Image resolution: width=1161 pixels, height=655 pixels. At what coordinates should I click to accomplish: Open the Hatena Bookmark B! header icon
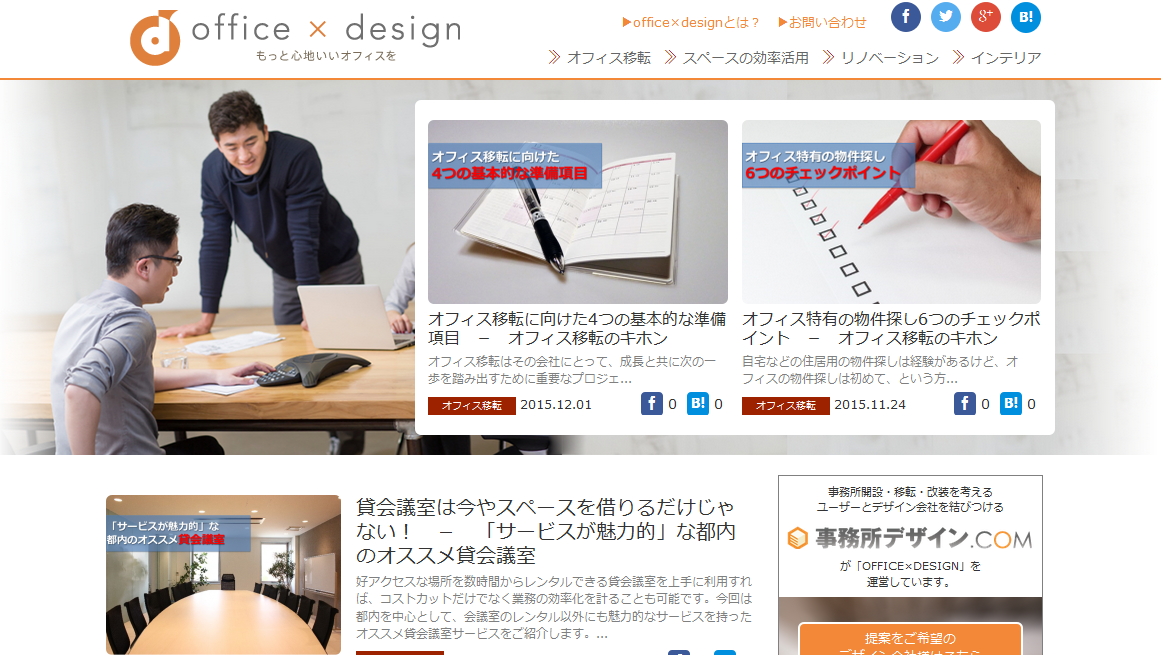click(x=1026, y=17)
